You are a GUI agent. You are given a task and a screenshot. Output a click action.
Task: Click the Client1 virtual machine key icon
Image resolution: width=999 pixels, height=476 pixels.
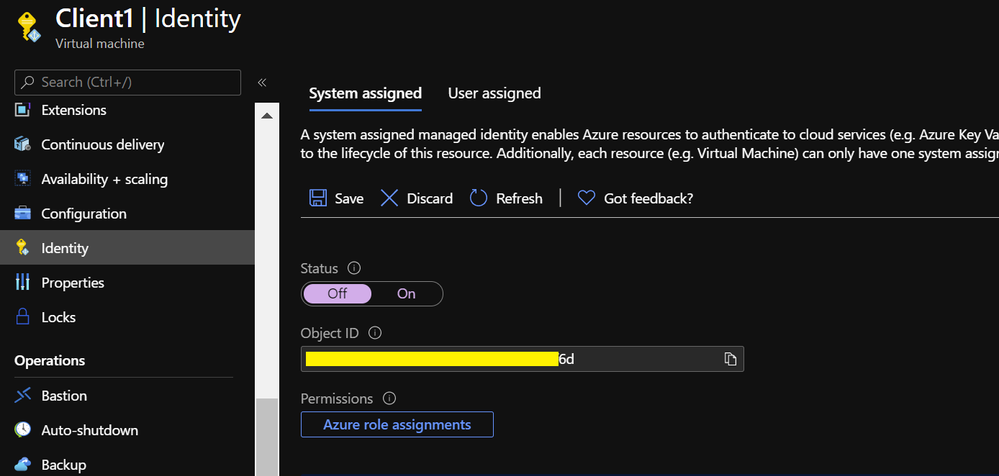point(28,29)
